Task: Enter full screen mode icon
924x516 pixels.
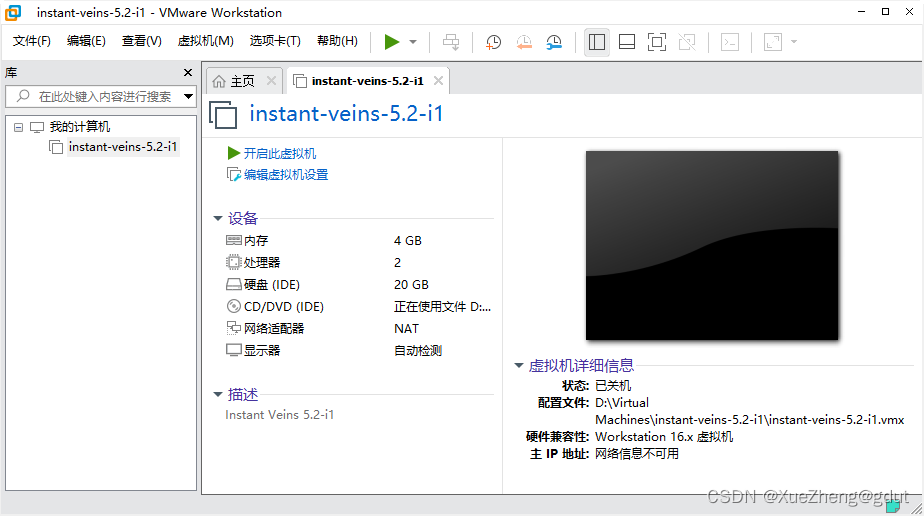Action: [x=657, y=42]
